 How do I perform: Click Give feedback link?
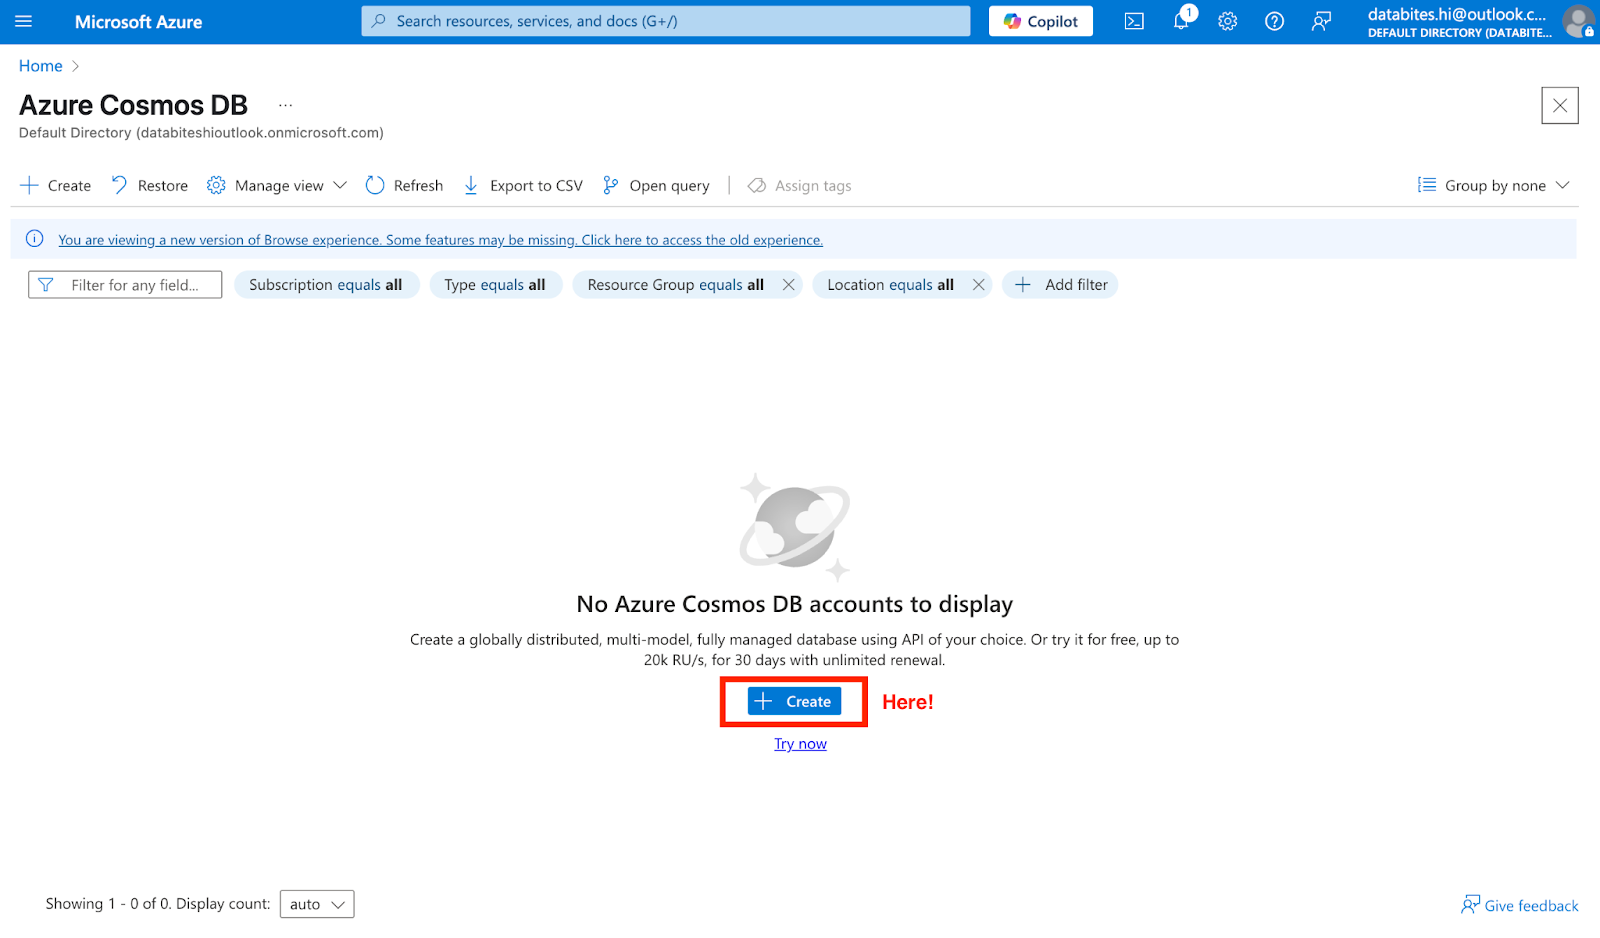pos(1520,905)
